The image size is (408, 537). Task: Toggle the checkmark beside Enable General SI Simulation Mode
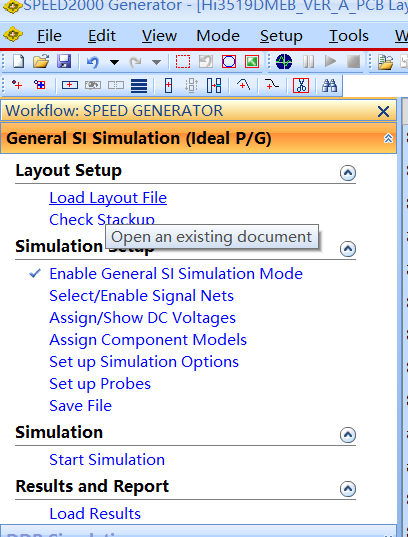point(35,273)
